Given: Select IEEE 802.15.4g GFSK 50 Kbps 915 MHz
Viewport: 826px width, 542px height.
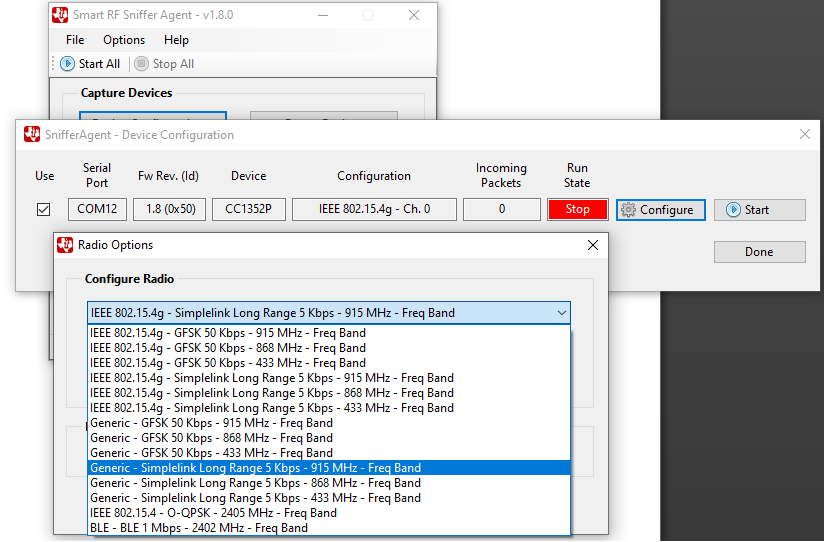Looking at the screenshot, I should point(329,333).
